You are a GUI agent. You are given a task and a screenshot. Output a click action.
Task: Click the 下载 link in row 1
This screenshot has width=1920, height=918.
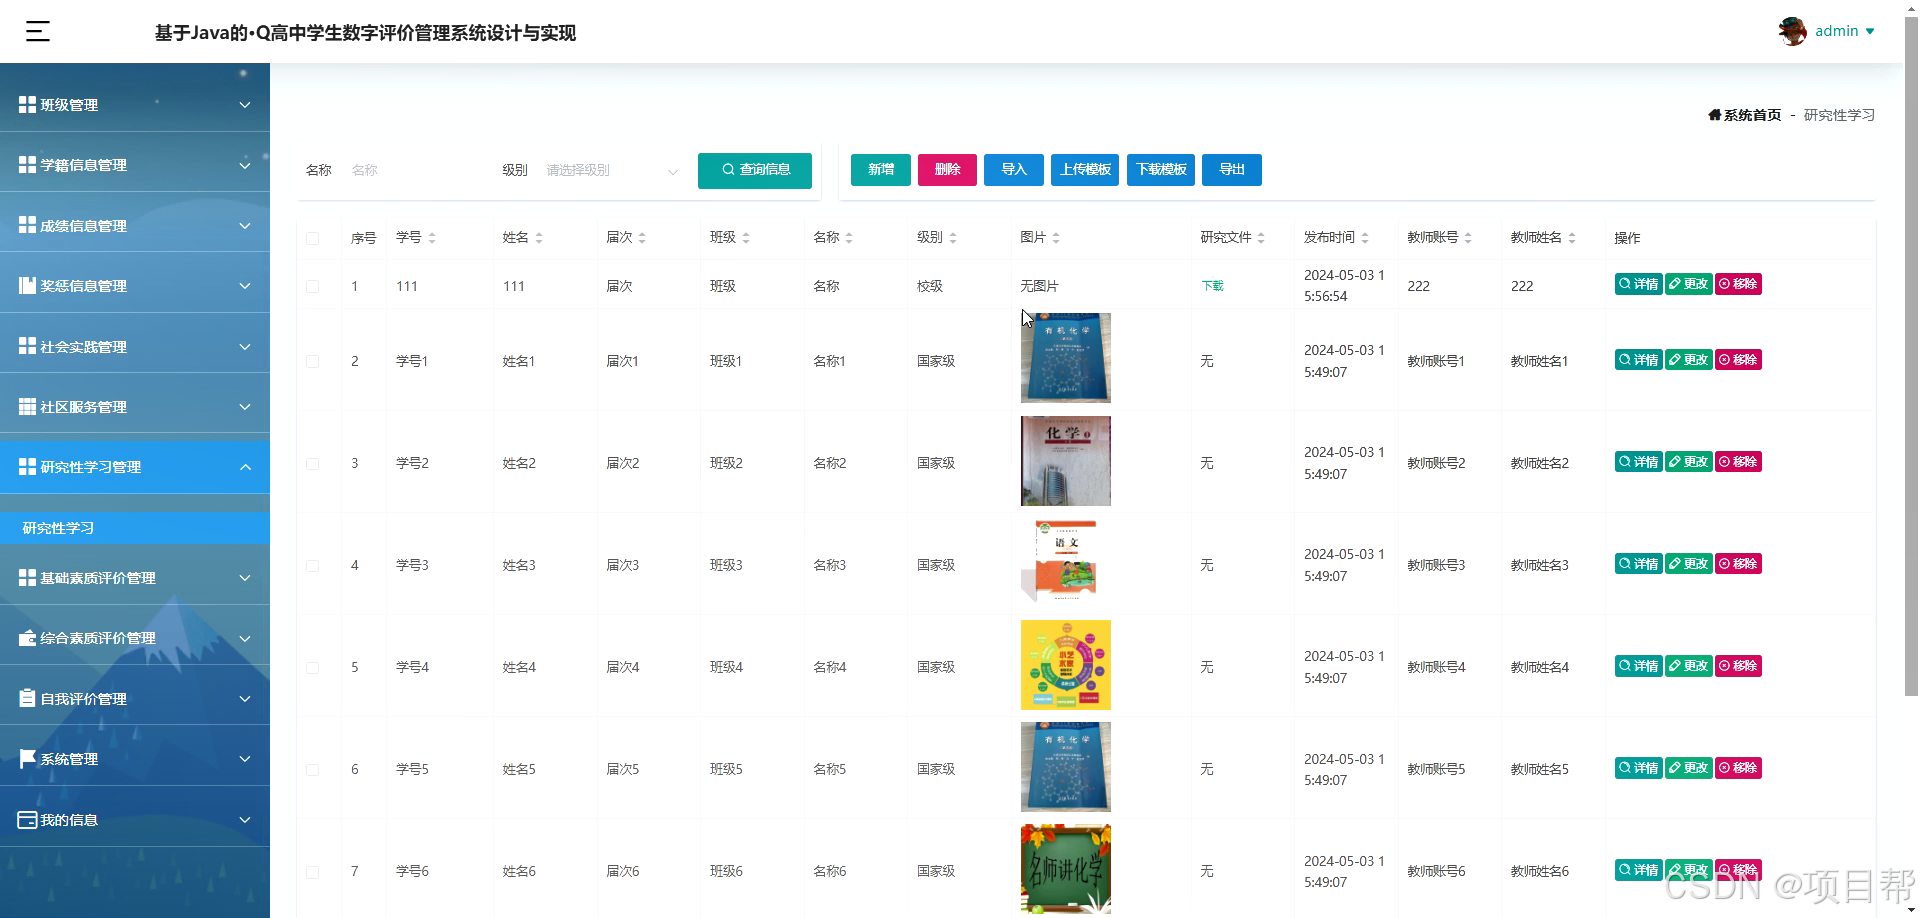pyautogui.click(x=1212, y=286)
